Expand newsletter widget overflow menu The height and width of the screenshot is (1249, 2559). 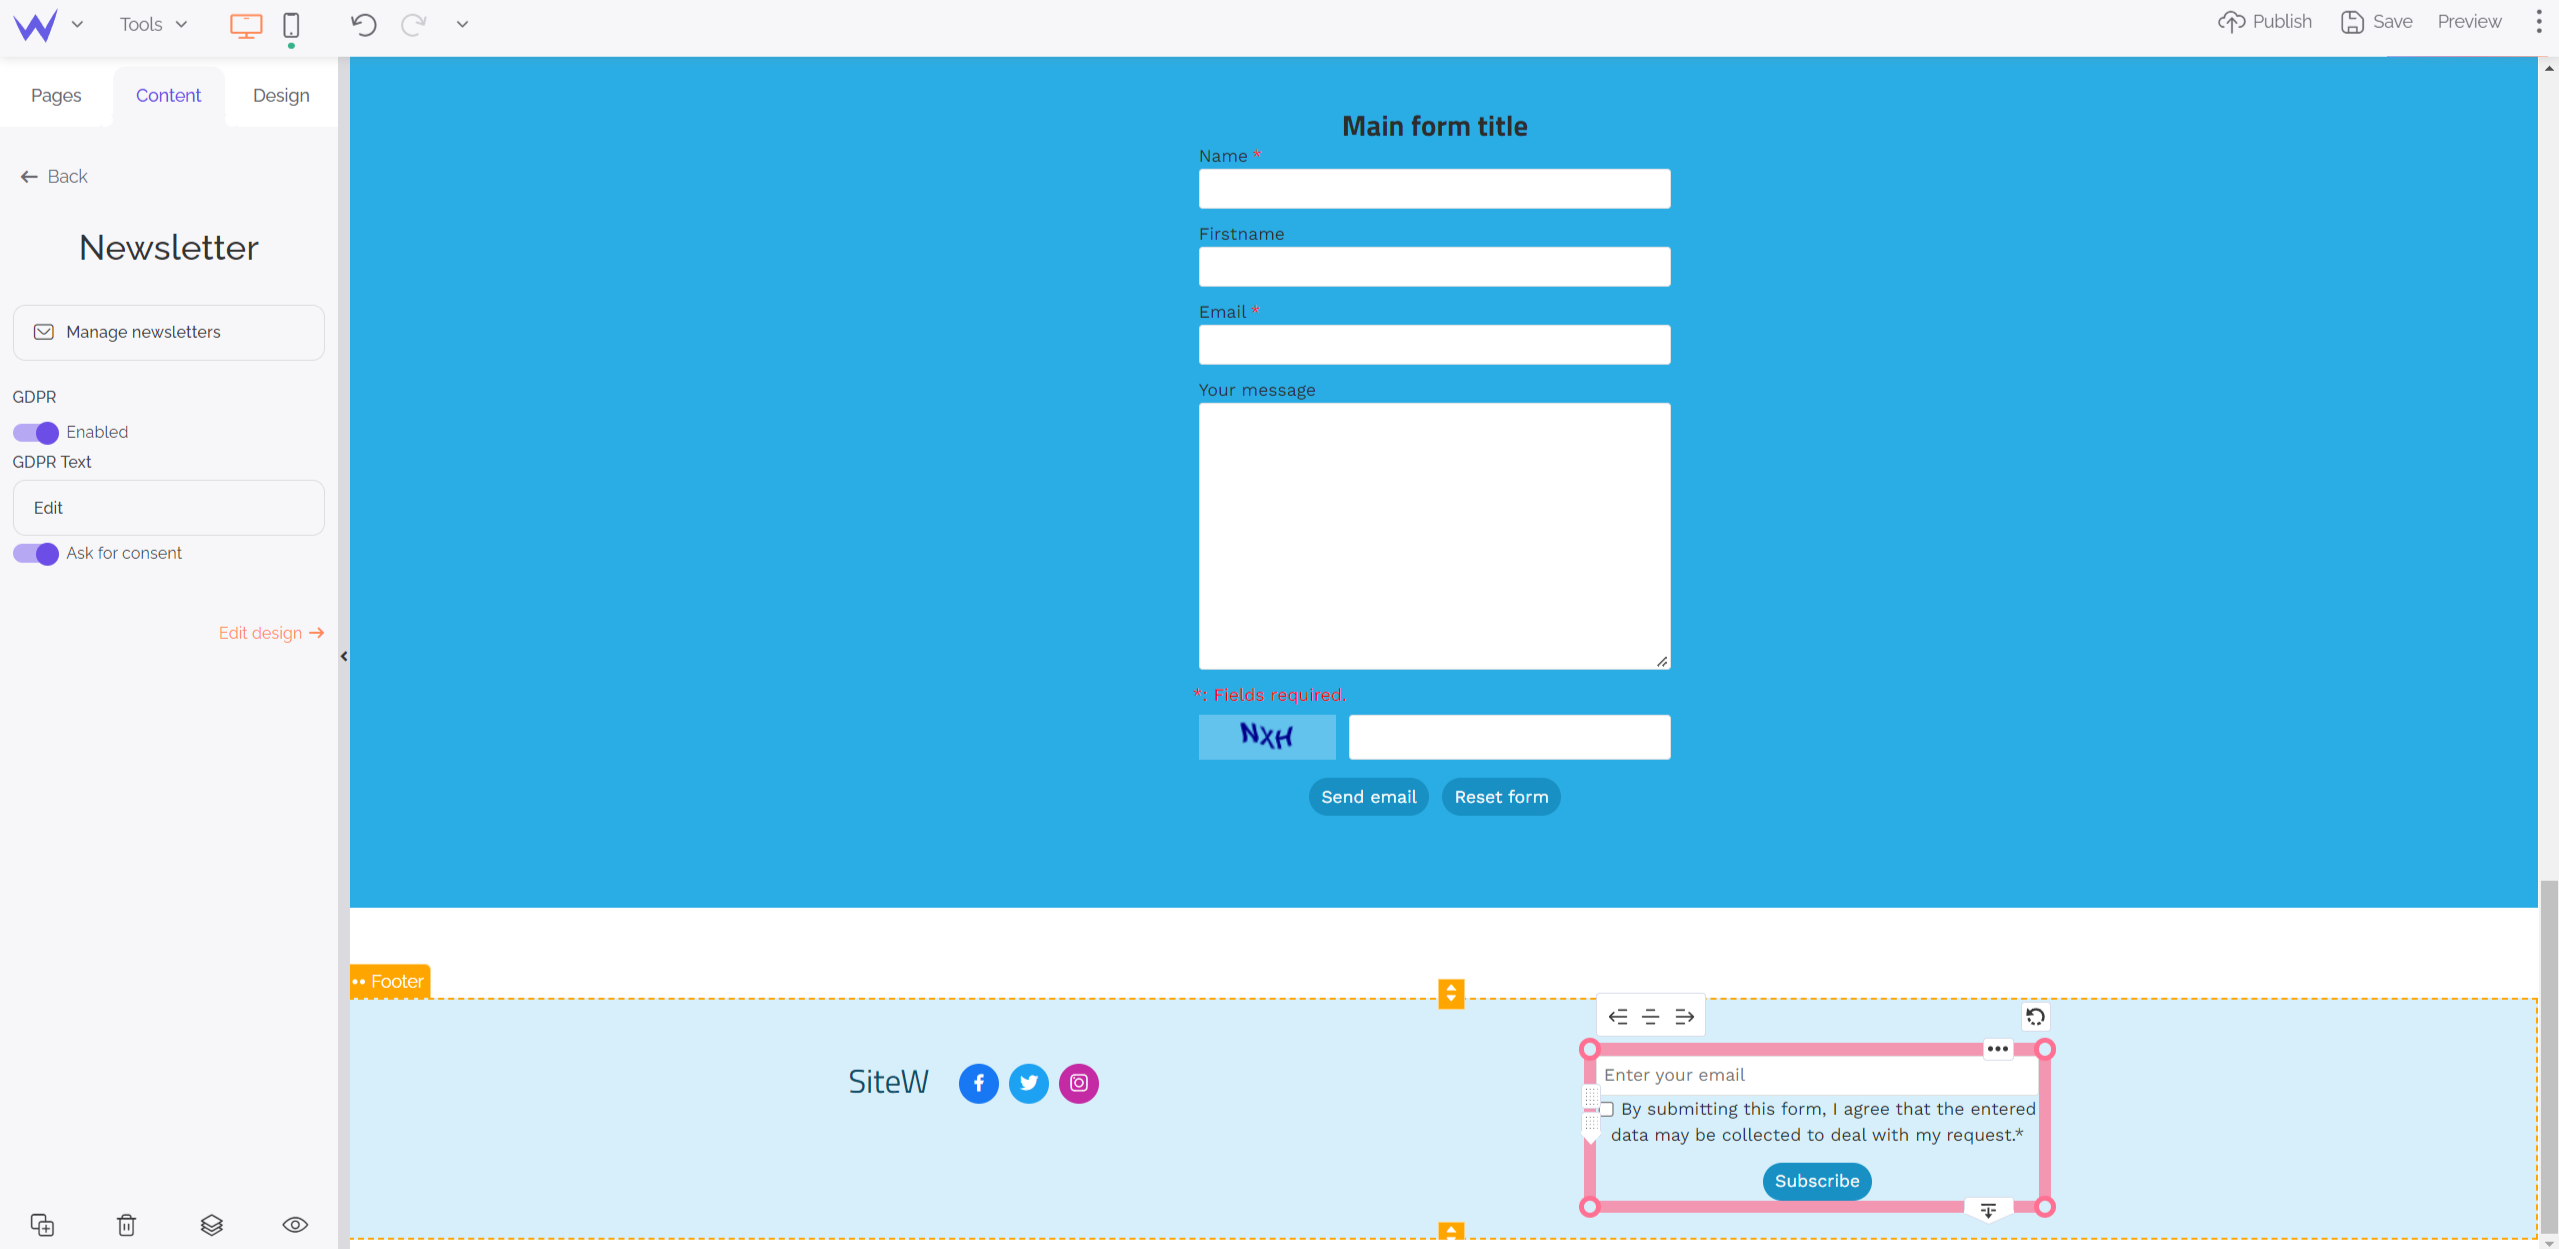1998,1048
